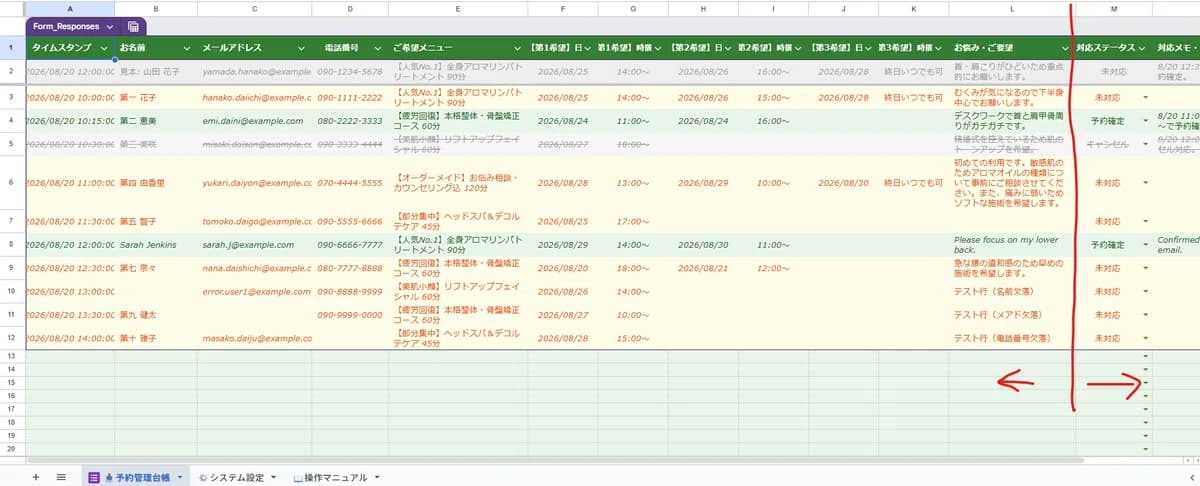Click the timestamp cell 2026/08/20 11:30:00
The width and height of the screenshot is (1200, 486).
pos(69,221)
